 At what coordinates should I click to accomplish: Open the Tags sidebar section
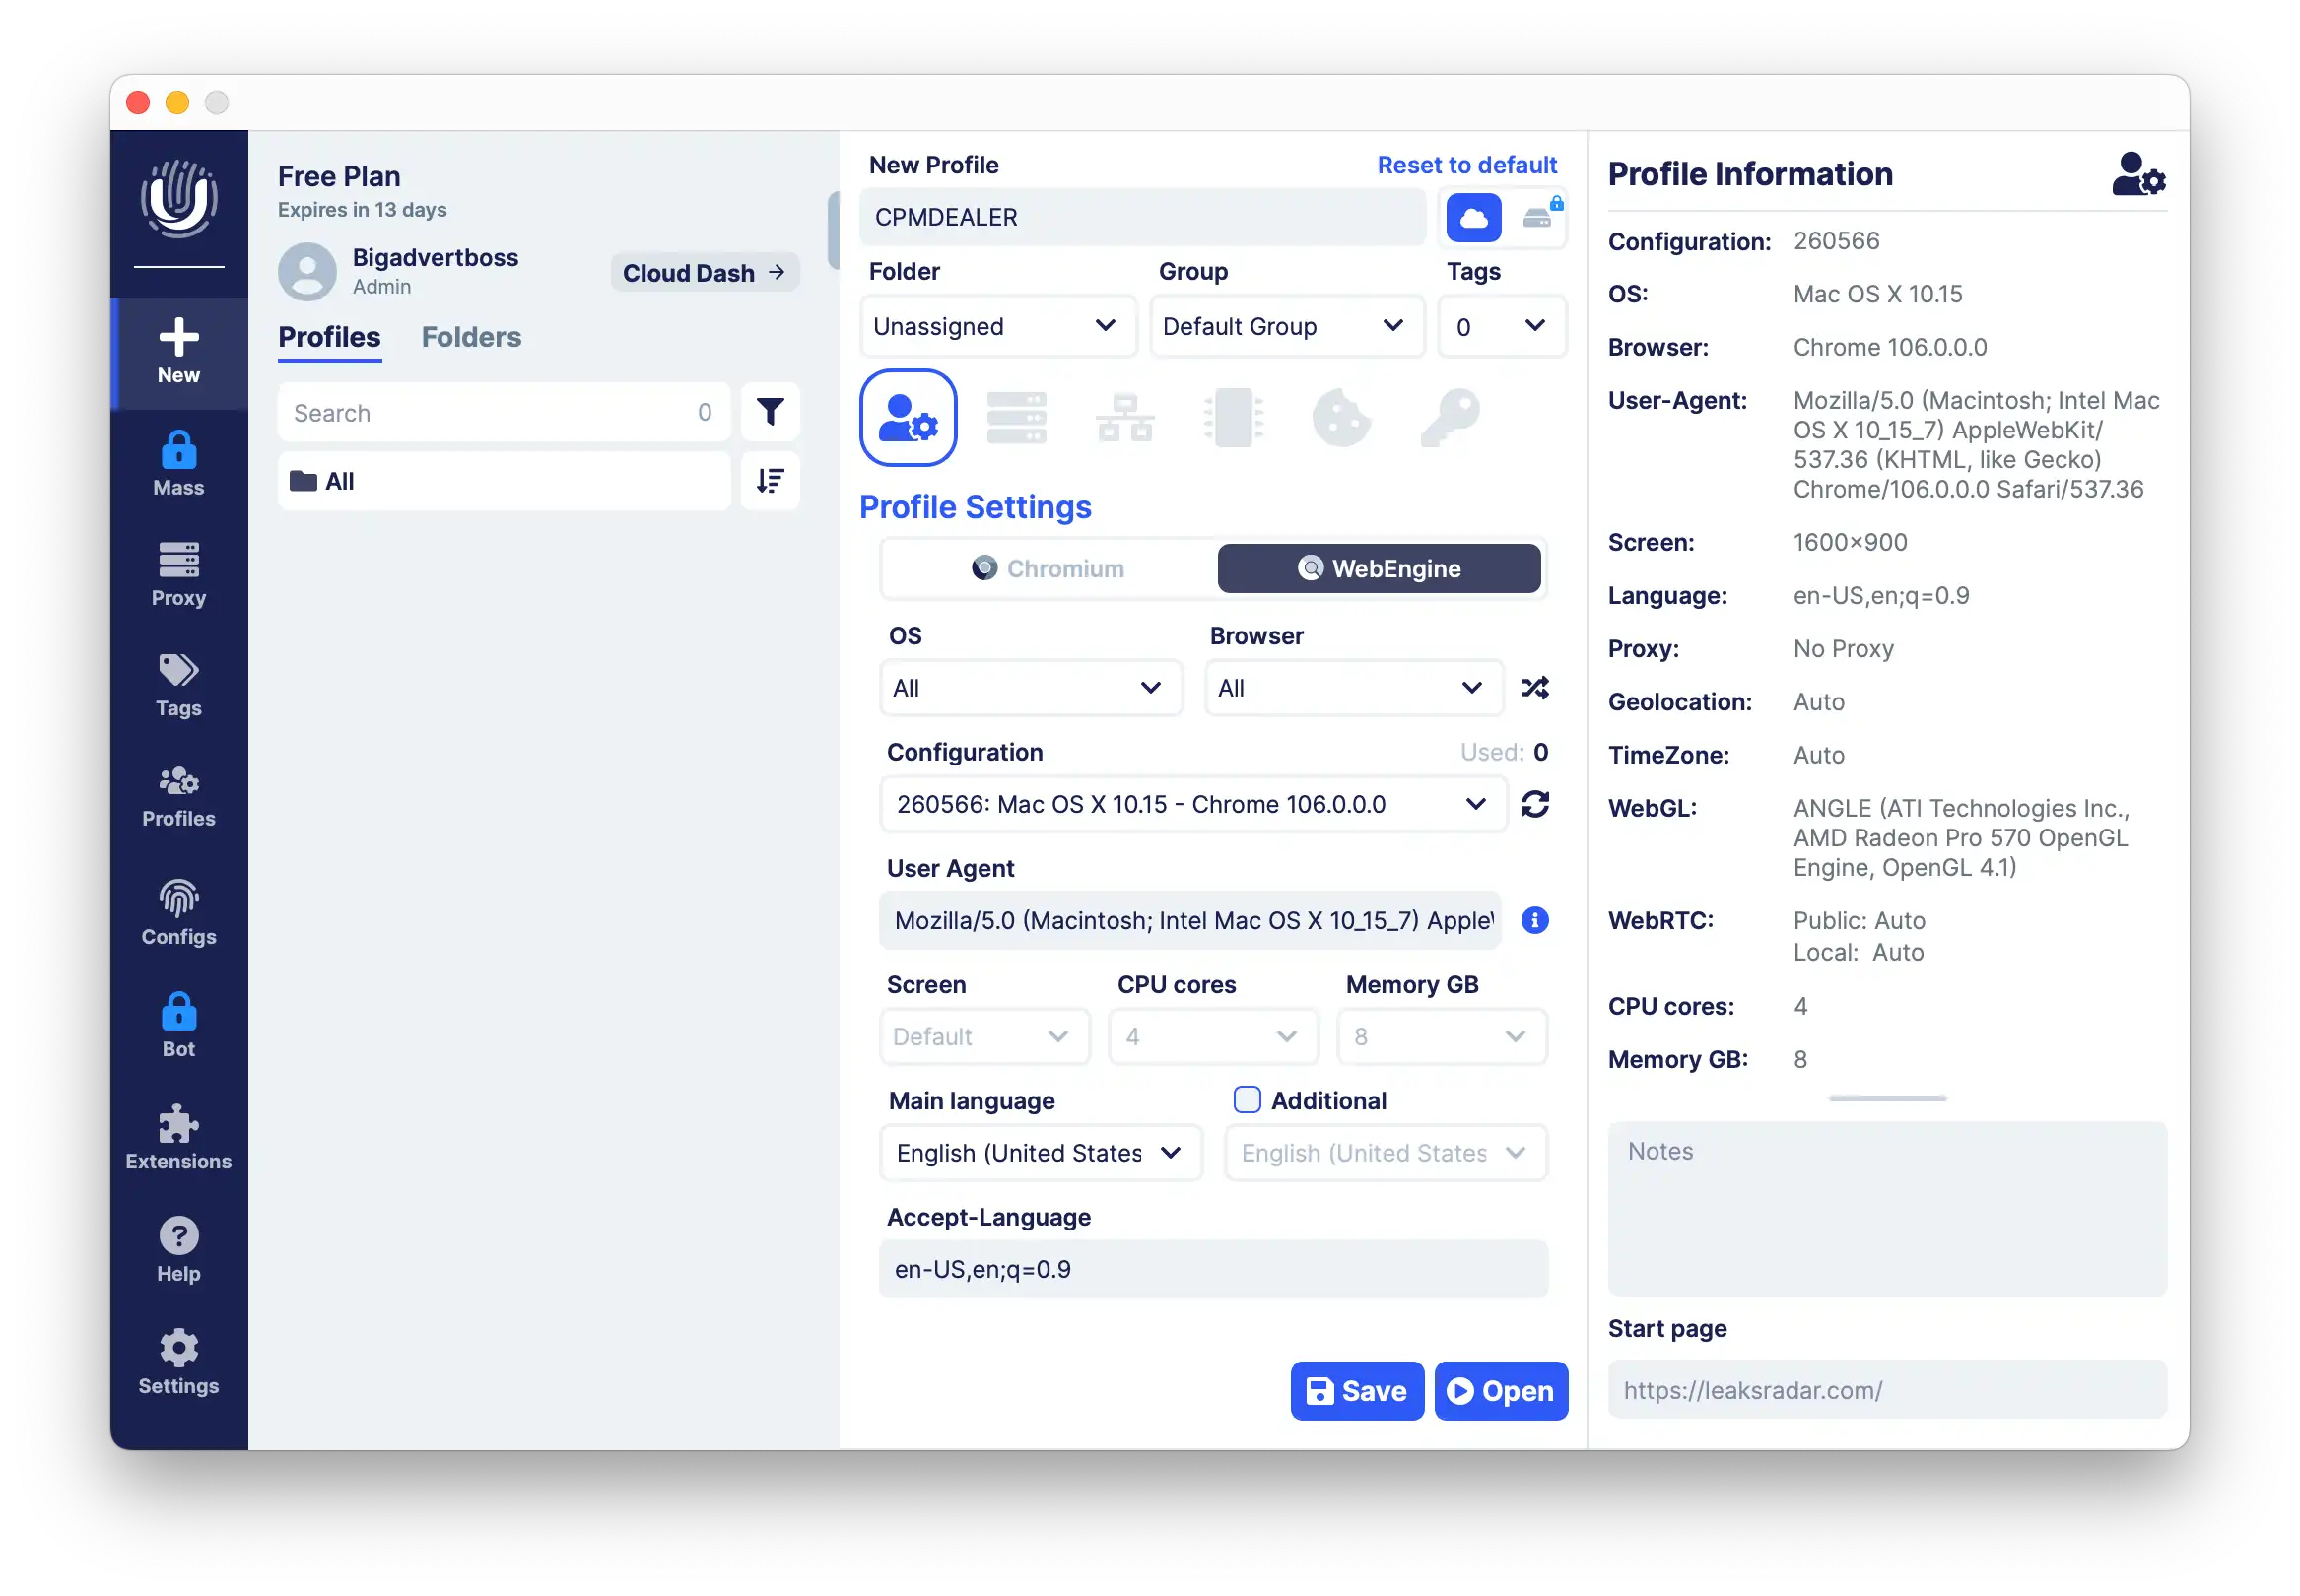(x=178, y=685)
